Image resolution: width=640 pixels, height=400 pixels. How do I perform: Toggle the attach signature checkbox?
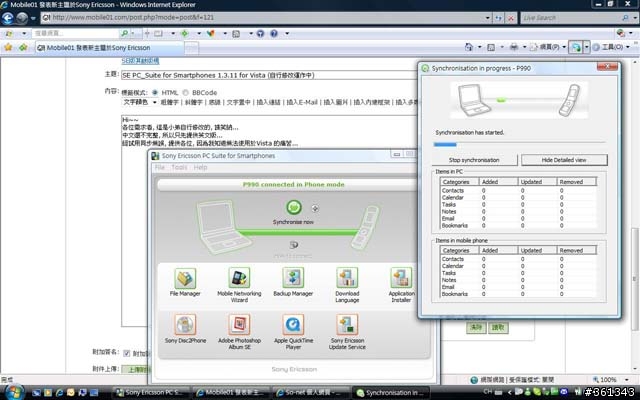pyautogui.click(x=127, y=353)
